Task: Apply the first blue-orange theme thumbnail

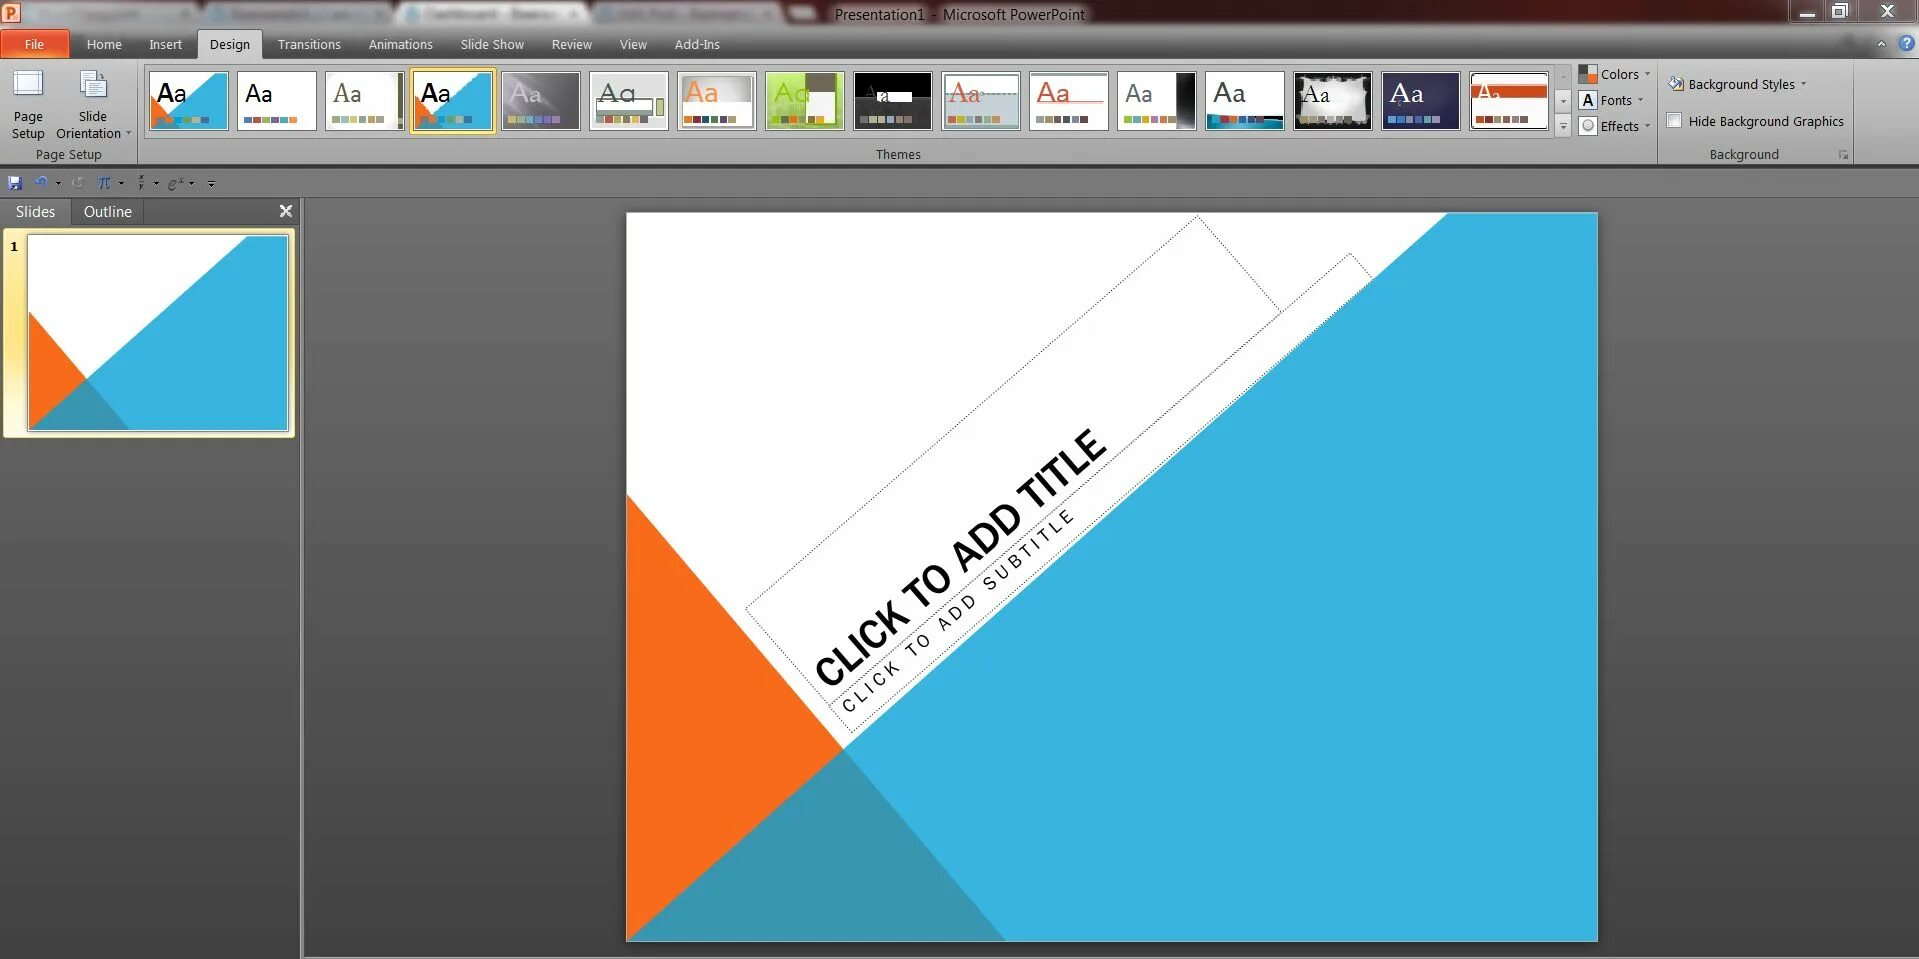Action: coord(188,101)
